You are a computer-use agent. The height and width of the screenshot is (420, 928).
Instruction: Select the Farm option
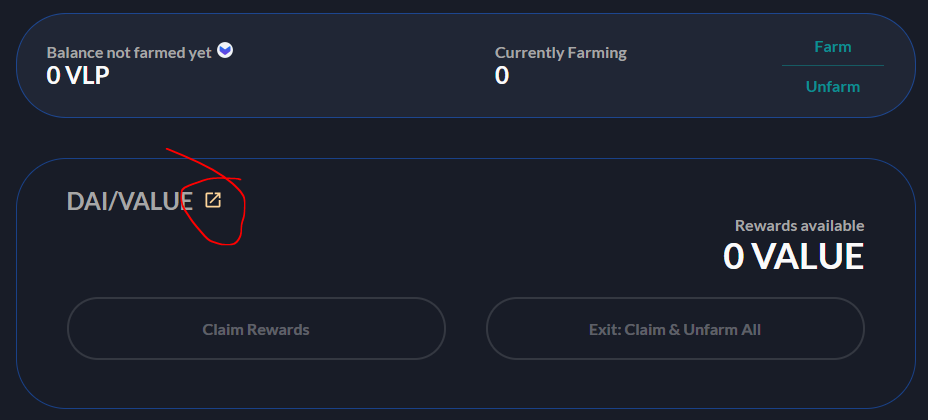tap(833, 47)
